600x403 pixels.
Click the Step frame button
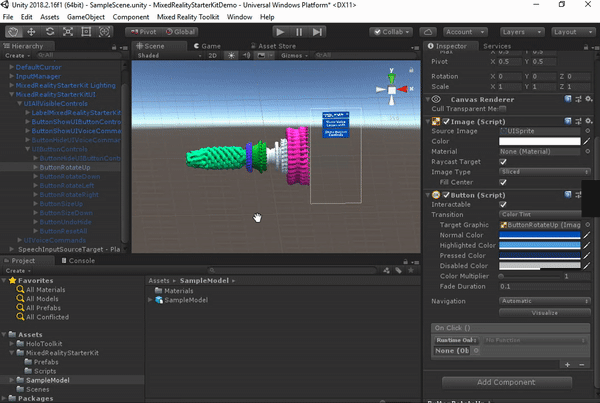319,32
